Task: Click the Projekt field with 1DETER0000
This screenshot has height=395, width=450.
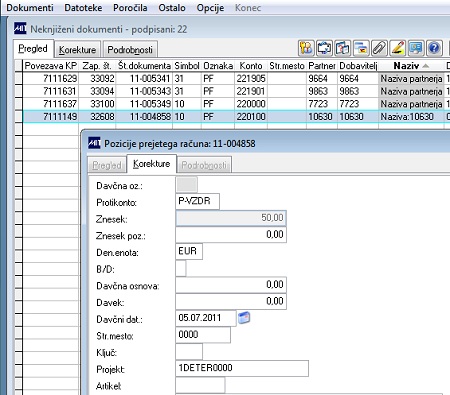Action: click(242, 368)
